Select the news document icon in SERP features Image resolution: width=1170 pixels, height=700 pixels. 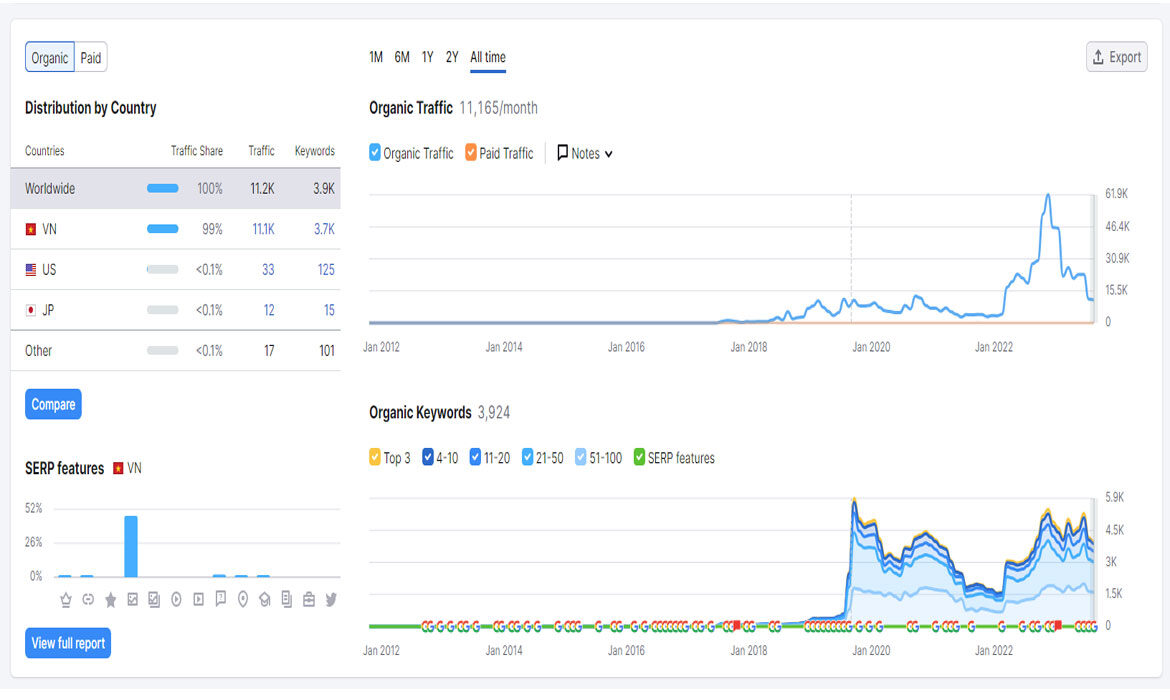[x=287, y=599]
